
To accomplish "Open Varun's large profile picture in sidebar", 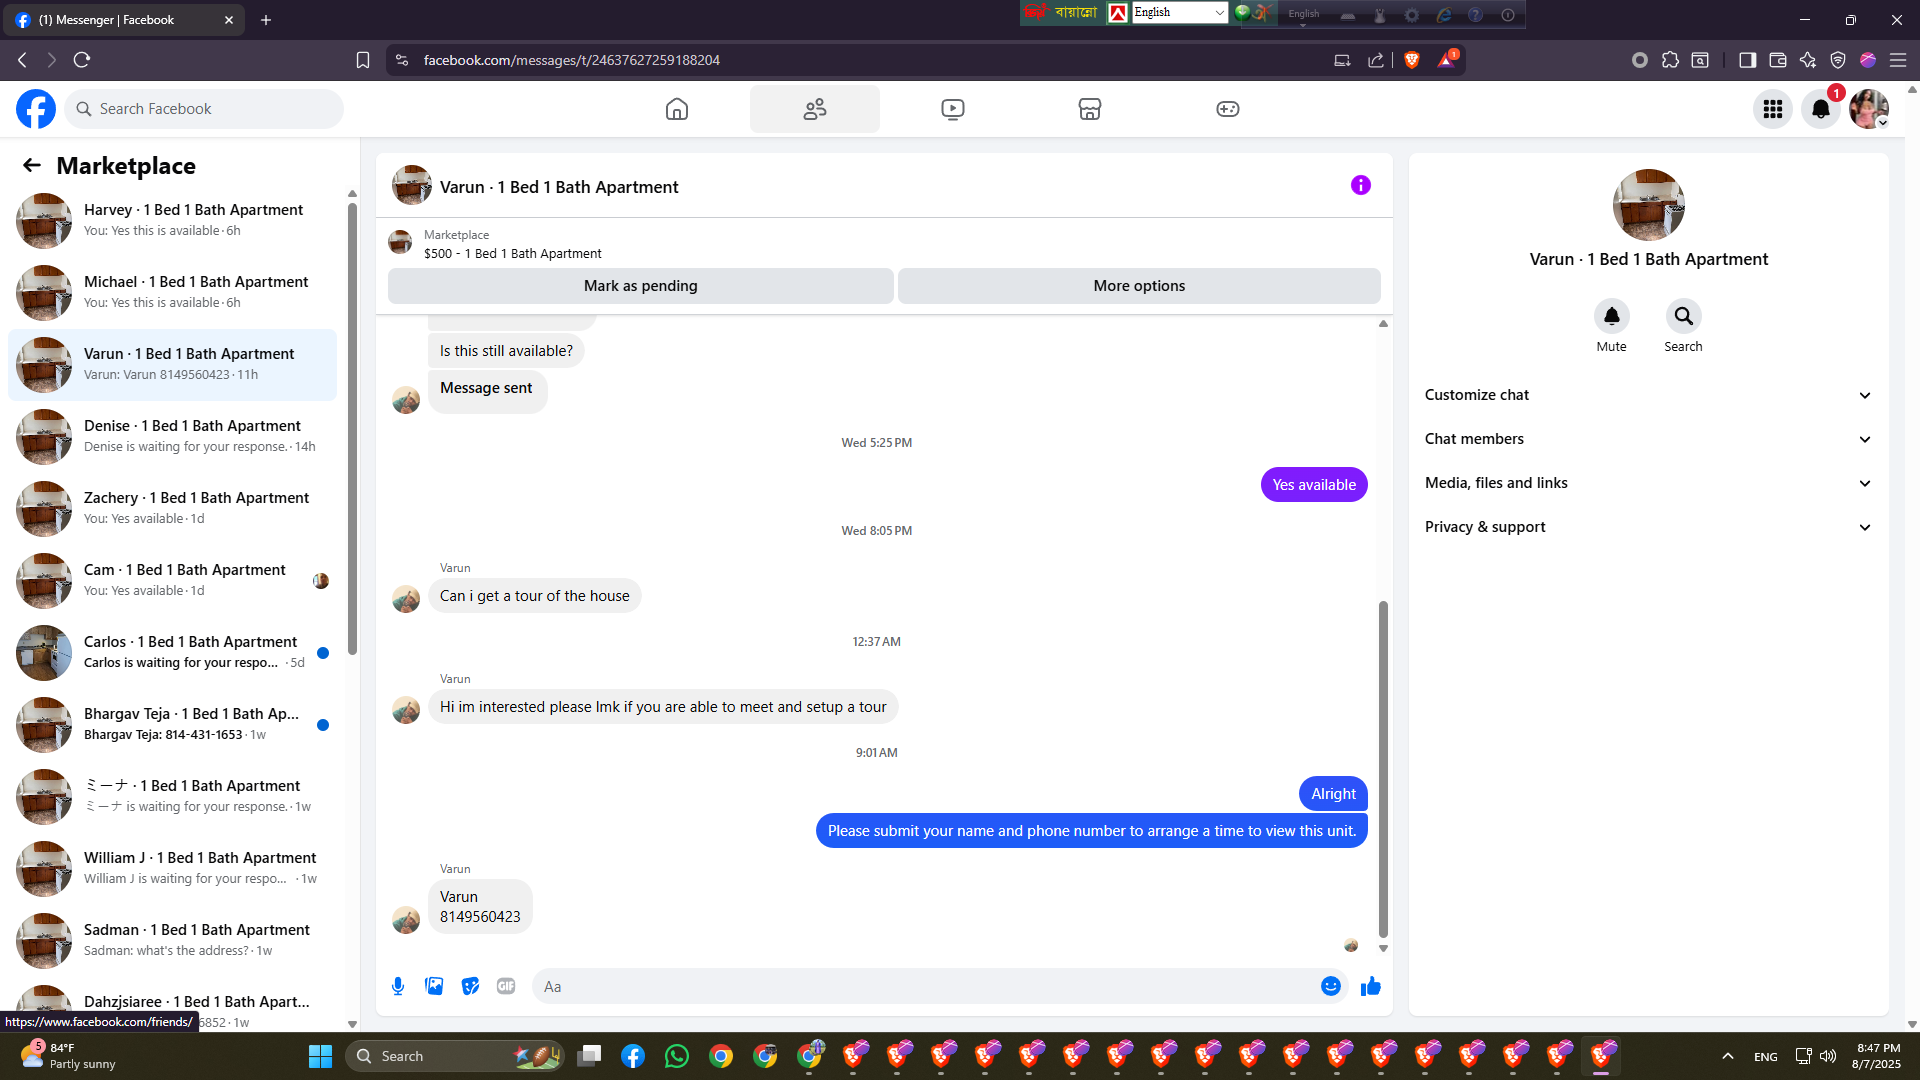I will [1648, 205].
